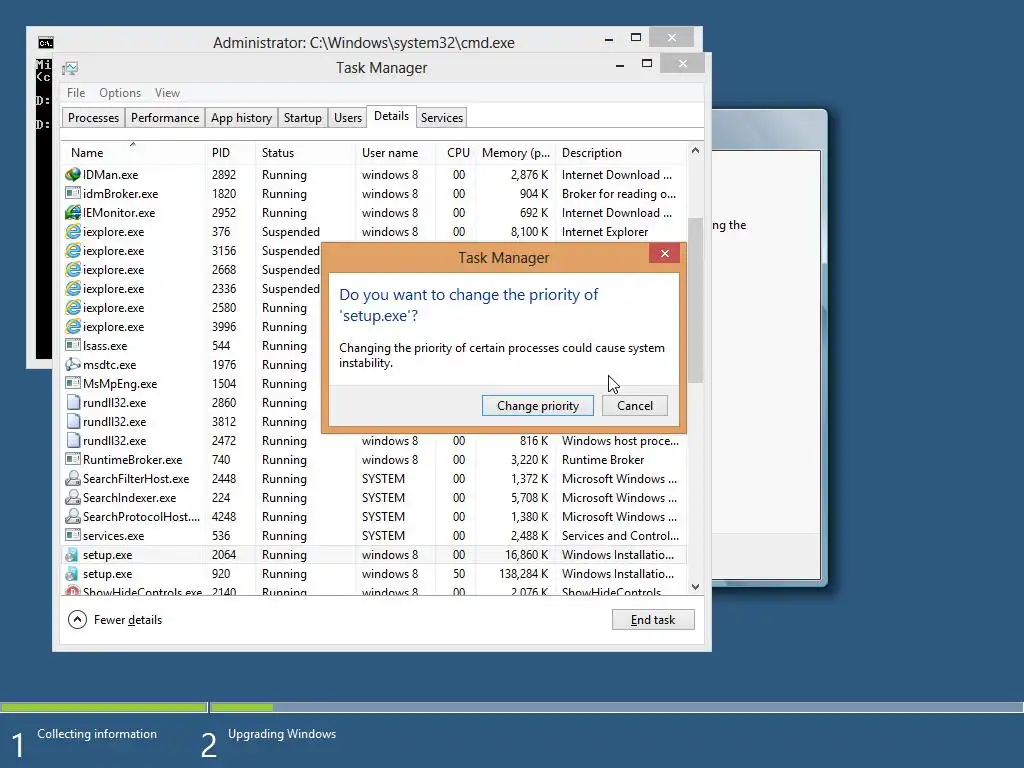The width and height of the screenshot is (1024, 768).
Task: Switch to the Startup tab
Action: [x=302, y=118]
